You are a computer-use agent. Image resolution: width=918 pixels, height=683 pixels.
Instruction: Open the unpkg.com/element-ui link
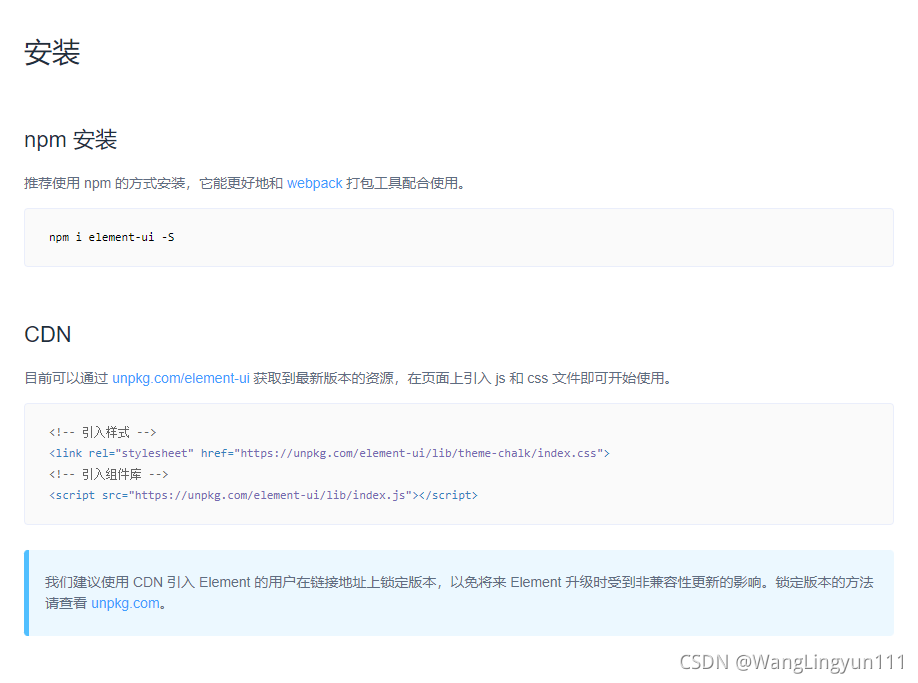pyautogui.click(x=181, y=378)
